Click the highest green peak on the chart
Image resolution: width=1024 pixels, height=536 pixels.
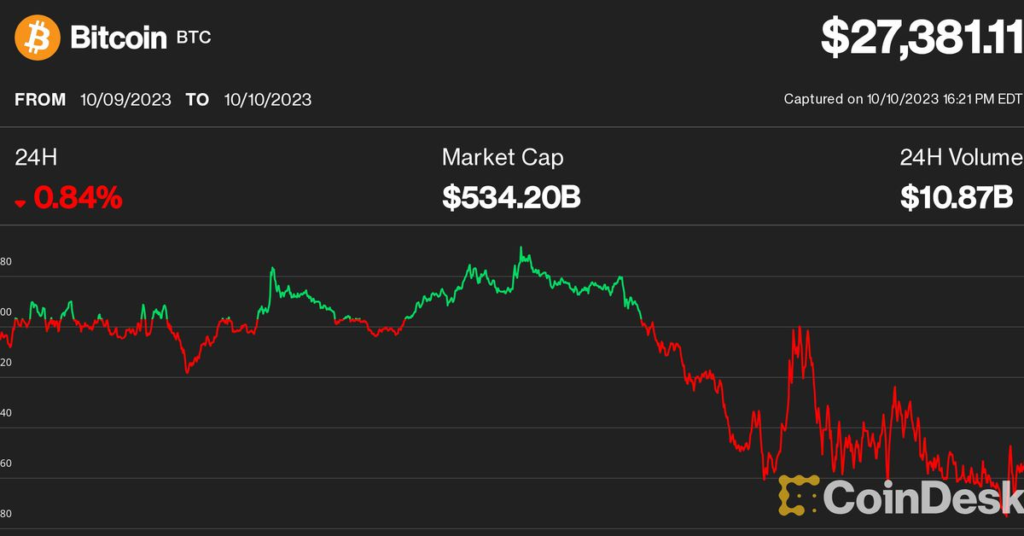(x=521, y=248)
